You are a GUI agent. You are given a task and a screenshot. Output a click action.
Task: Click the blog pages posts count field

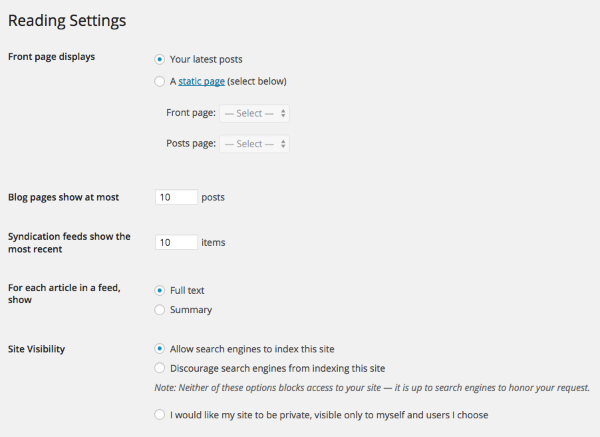click(177, 197)
